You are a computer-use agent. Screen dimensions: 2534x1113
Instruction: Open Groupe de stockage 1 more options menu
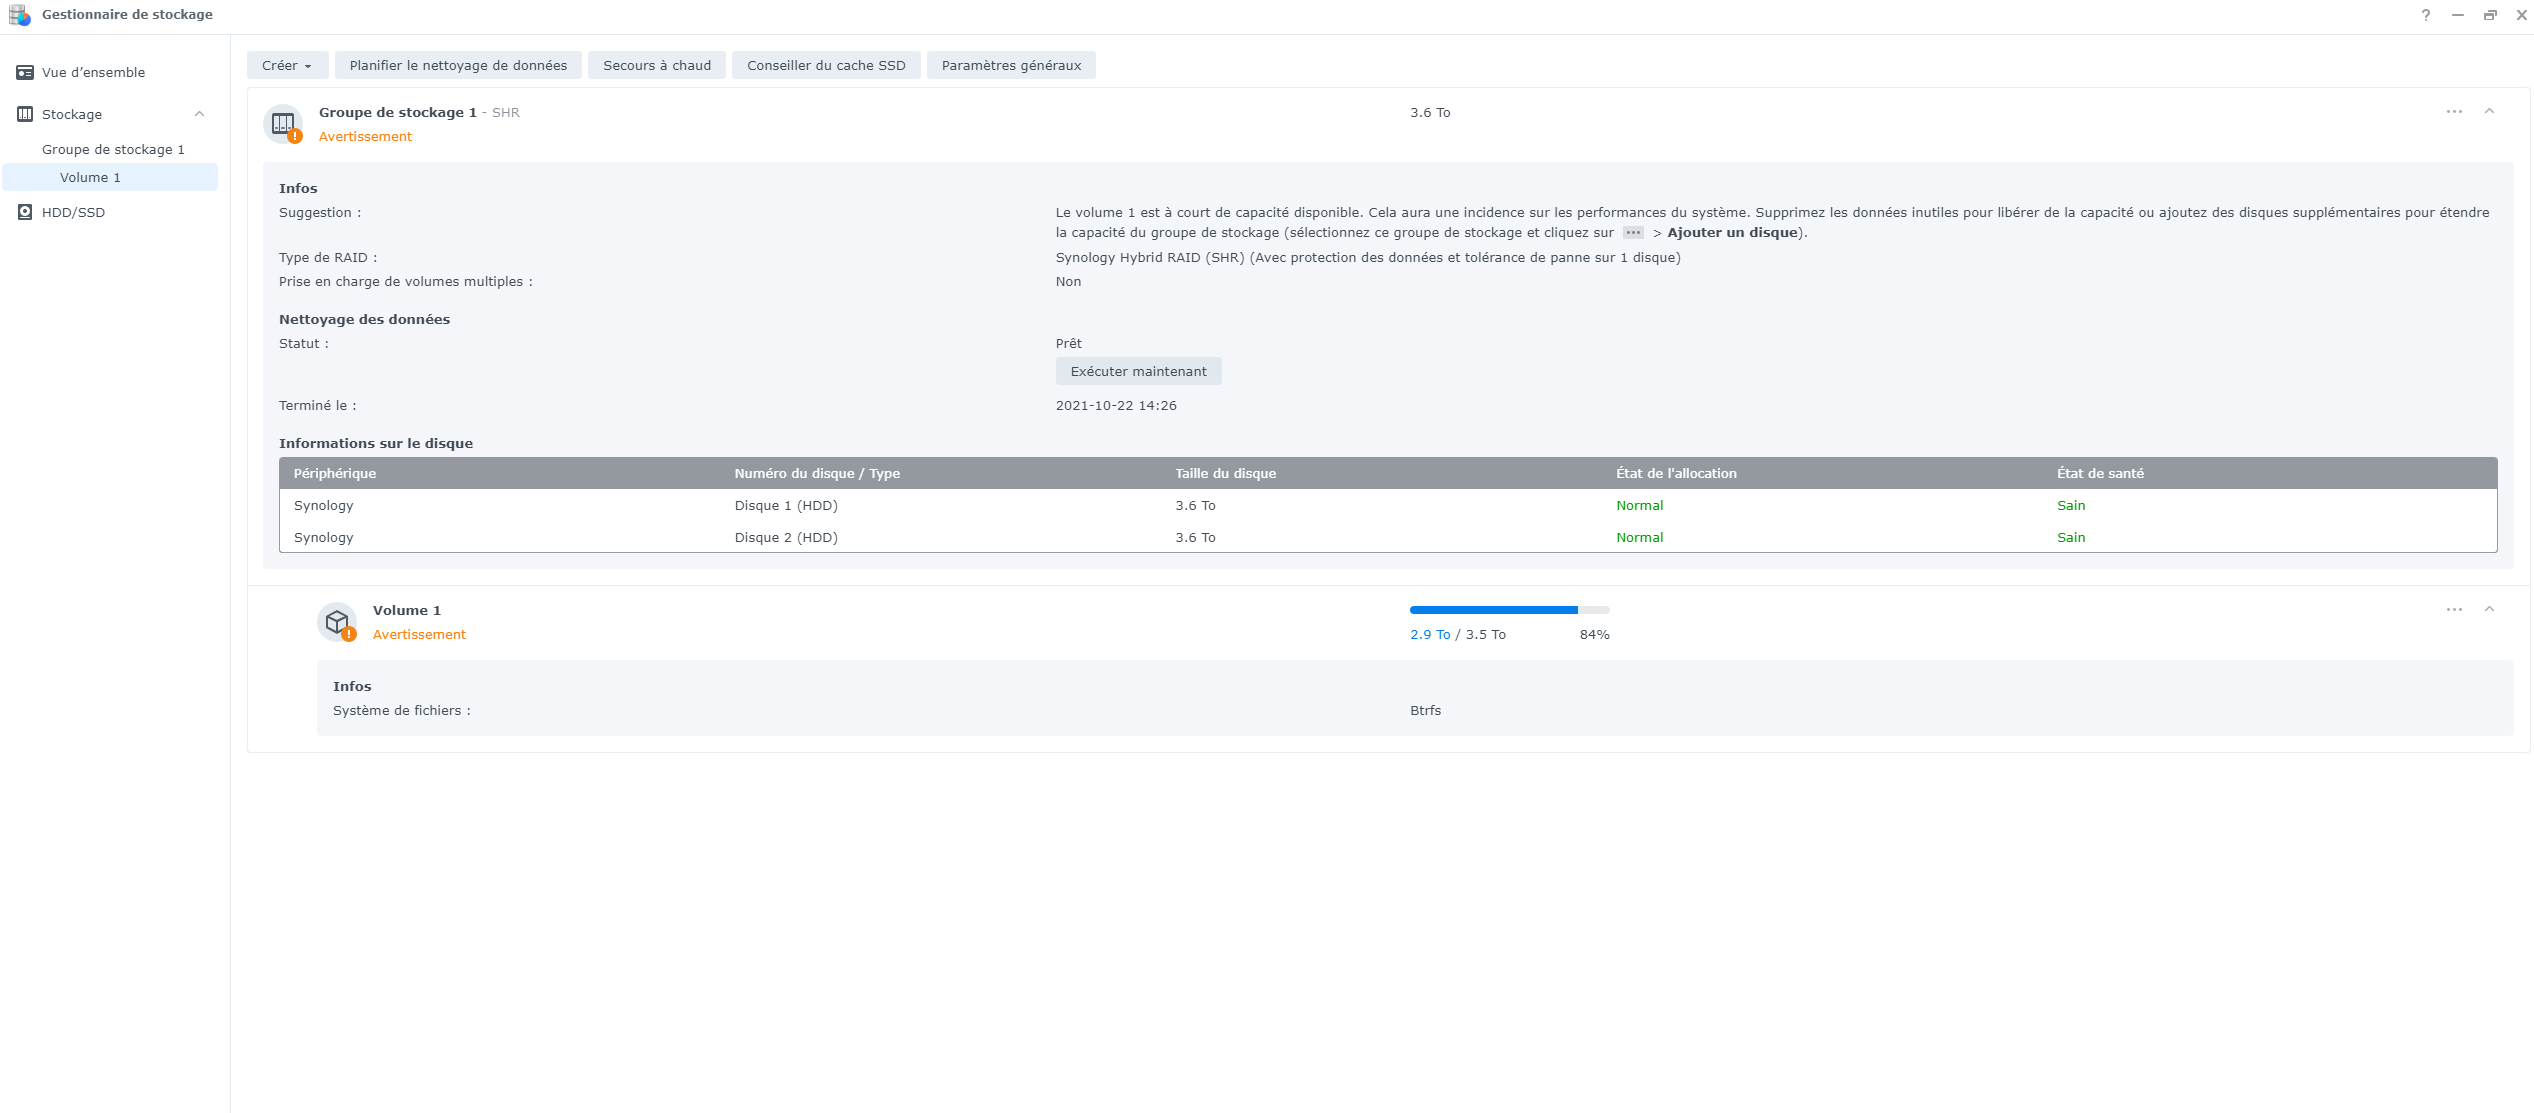pyautogui.click(x=2454, y=111)
